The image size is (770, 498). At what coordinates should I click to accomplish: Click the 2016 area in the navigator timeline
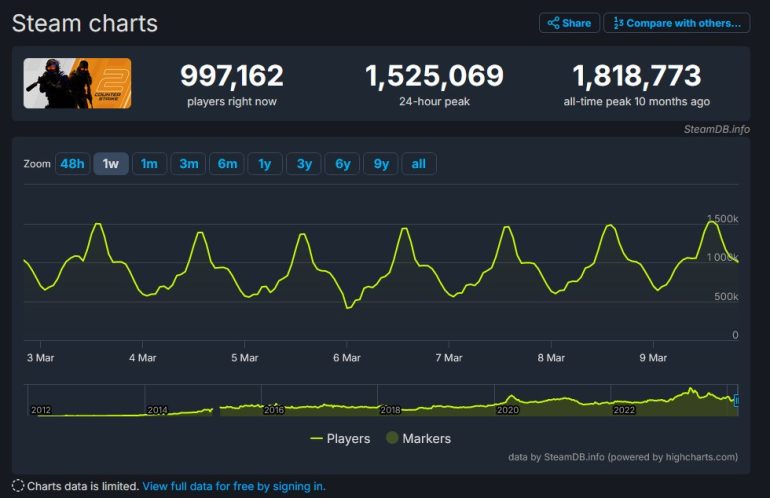coord(274,409)
